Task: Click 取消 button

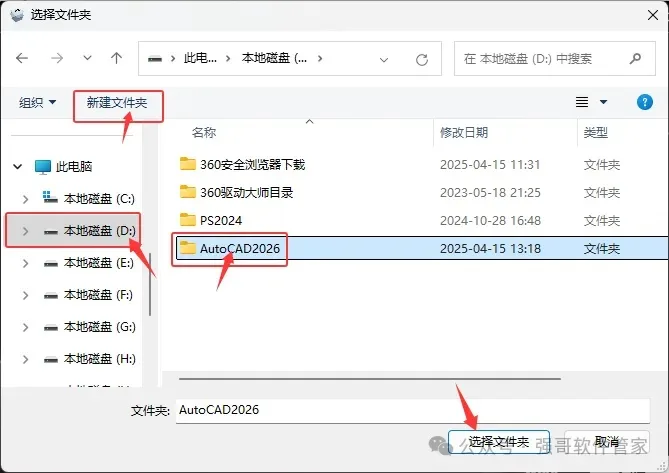Action: point(607,442)
